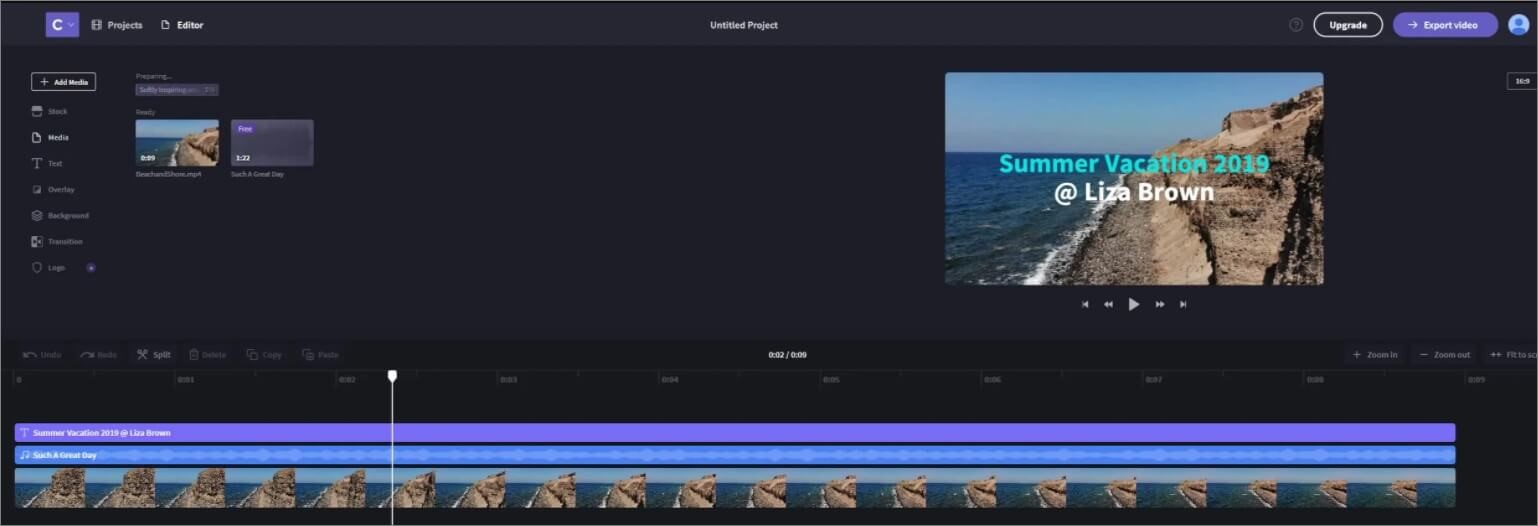The width and height of the screenshot is (1538, 526).
Task: Open the help question mark icon
Action: point(1296,25)
